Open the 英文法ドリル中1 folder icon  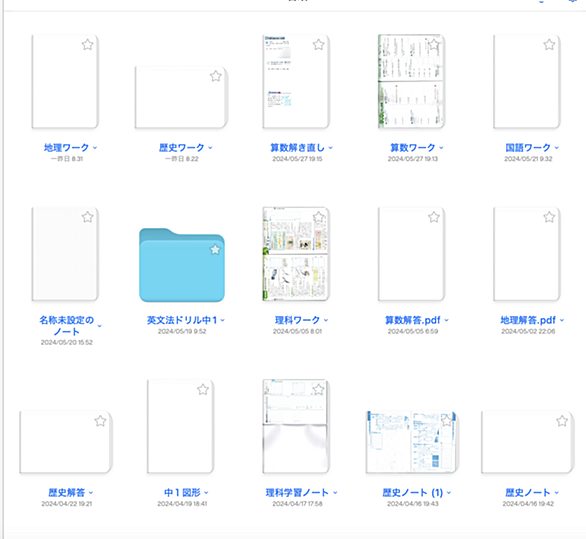click(x=182, y=265)
